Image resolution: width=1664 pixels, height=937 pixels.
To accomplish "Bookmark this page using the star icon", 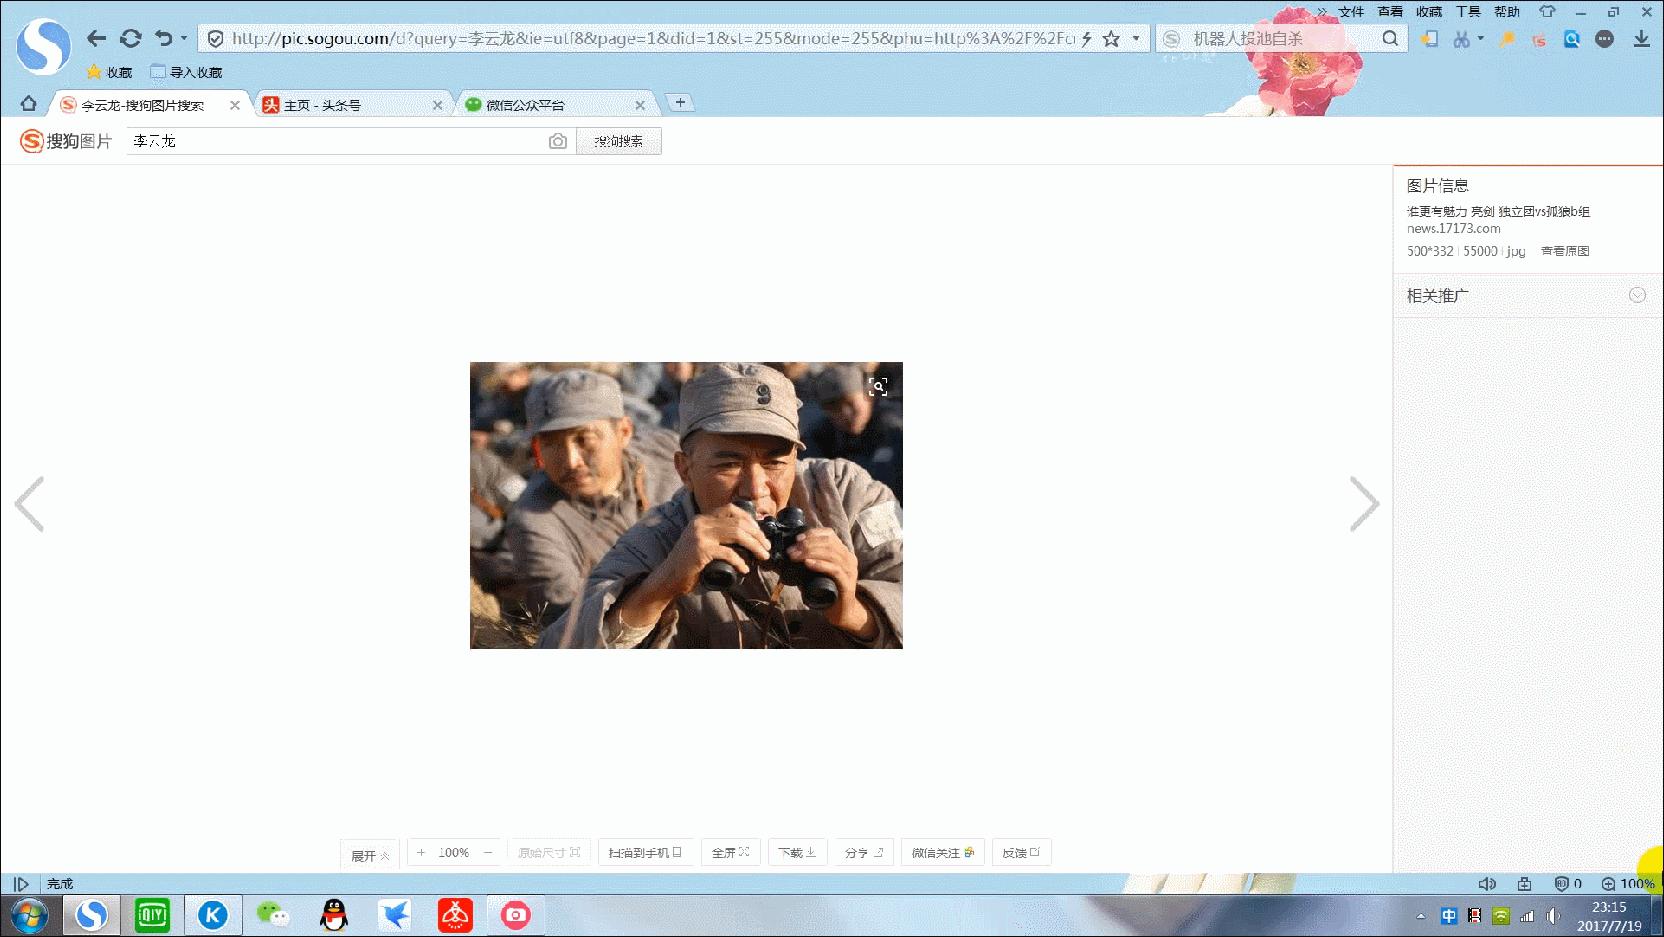I will [1111, 39].
